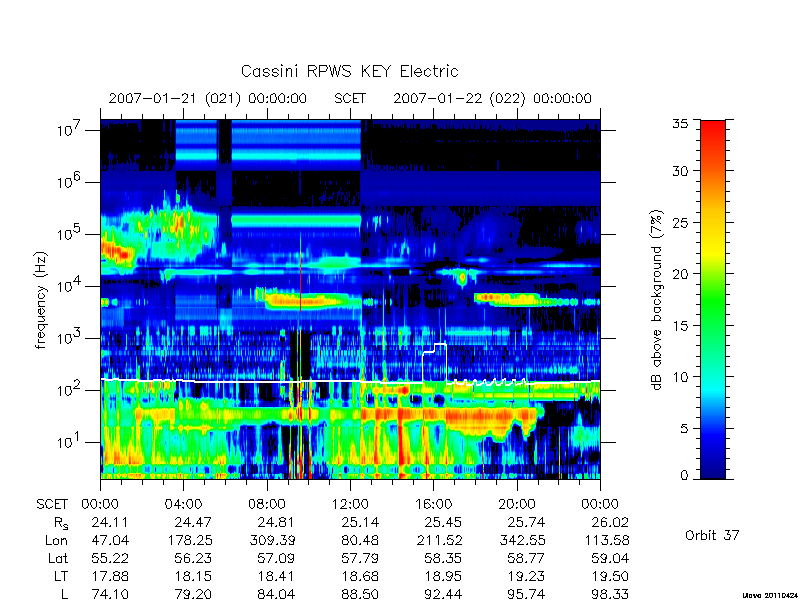
Task: Click the dark blue bottom of the colorbar
Action: pyautogui.click(x=713, y=472)
